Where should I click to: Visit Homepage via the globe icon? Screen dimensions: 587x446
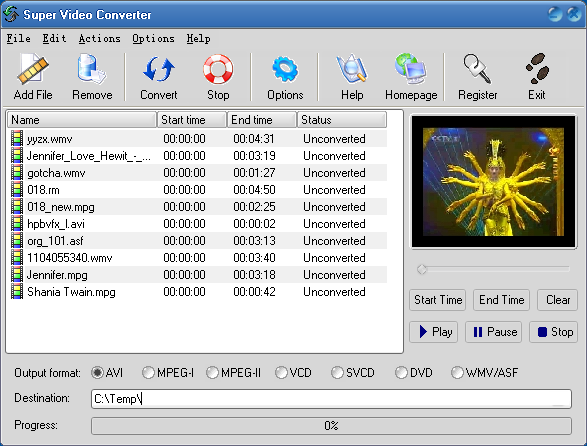(411, 69)
